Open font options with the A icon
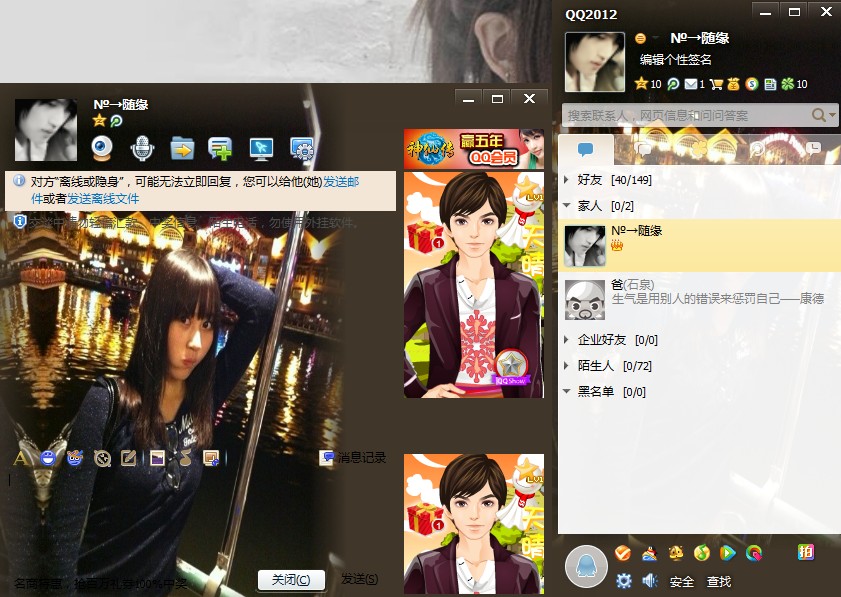Image resolution: width=841 pixels, height=597 pixels. [x=20, y=458]
